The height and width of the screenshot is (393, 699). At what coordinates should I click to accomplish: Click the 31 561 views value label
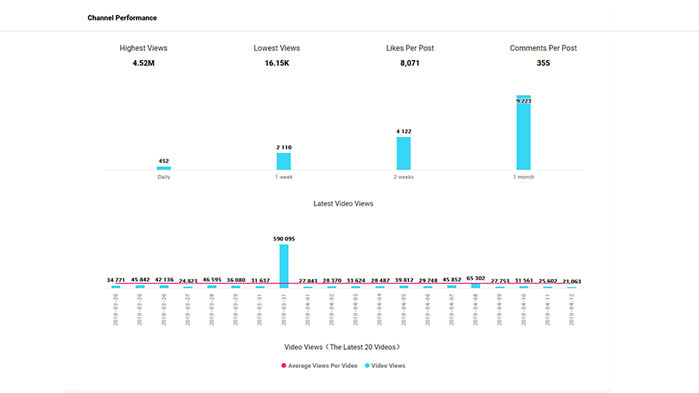pos(524,281)
